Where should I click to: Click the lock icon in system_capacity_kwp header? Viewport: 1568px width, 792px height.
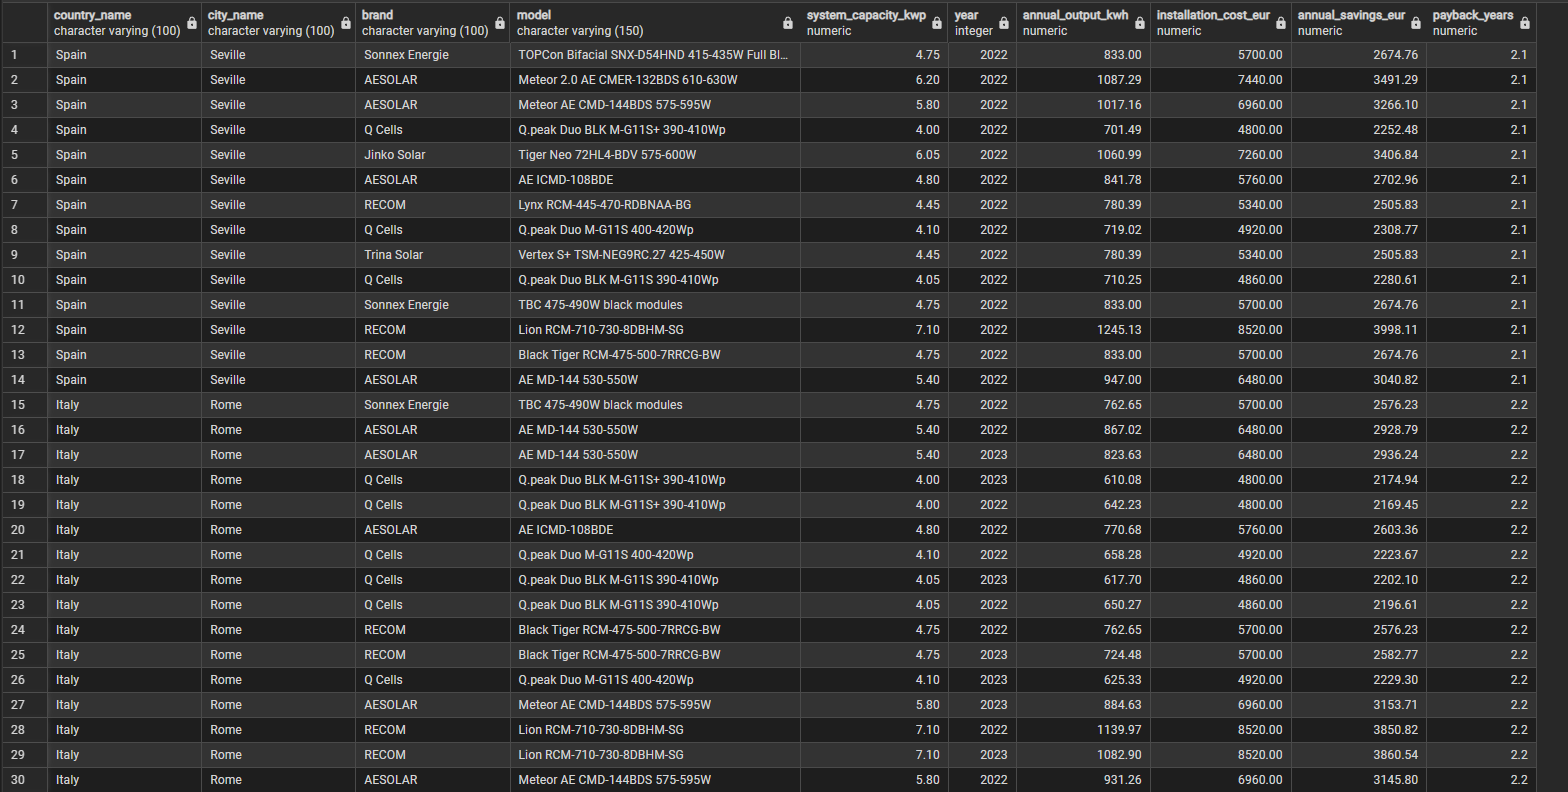pyautogui.click(x=937, y=23)
